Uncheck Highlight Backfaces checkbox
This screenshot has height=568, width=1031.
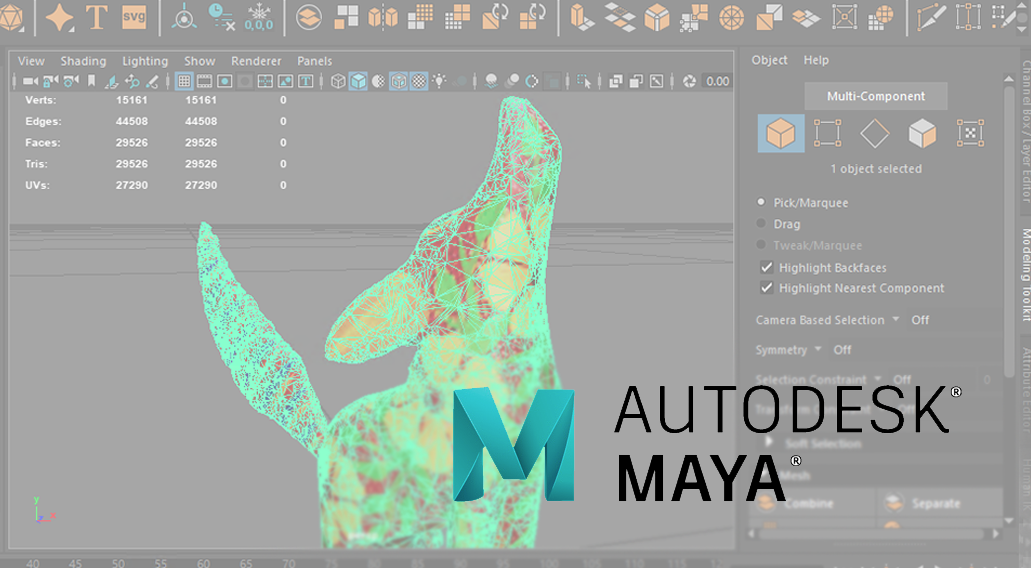coord(766,267)
